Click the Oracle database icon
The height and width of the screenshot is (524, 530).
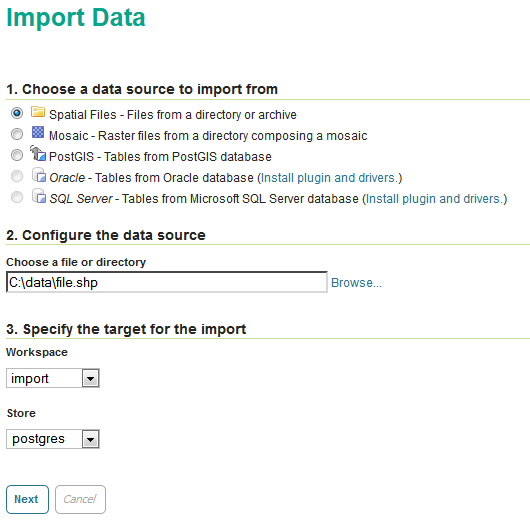[x=39, y=175]
